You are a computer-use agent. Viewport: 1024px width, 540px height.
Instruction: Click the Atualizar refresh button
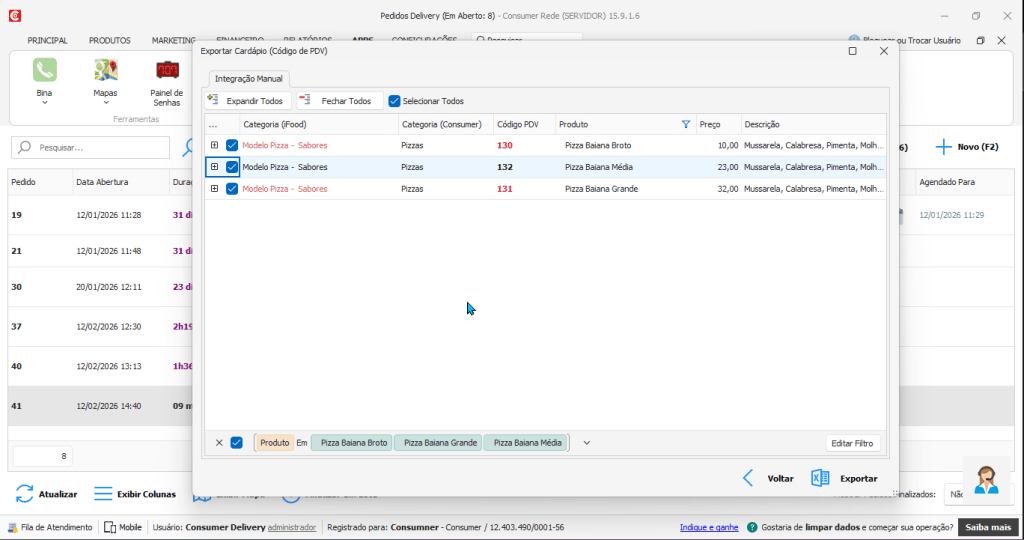(x=46, y=494)
